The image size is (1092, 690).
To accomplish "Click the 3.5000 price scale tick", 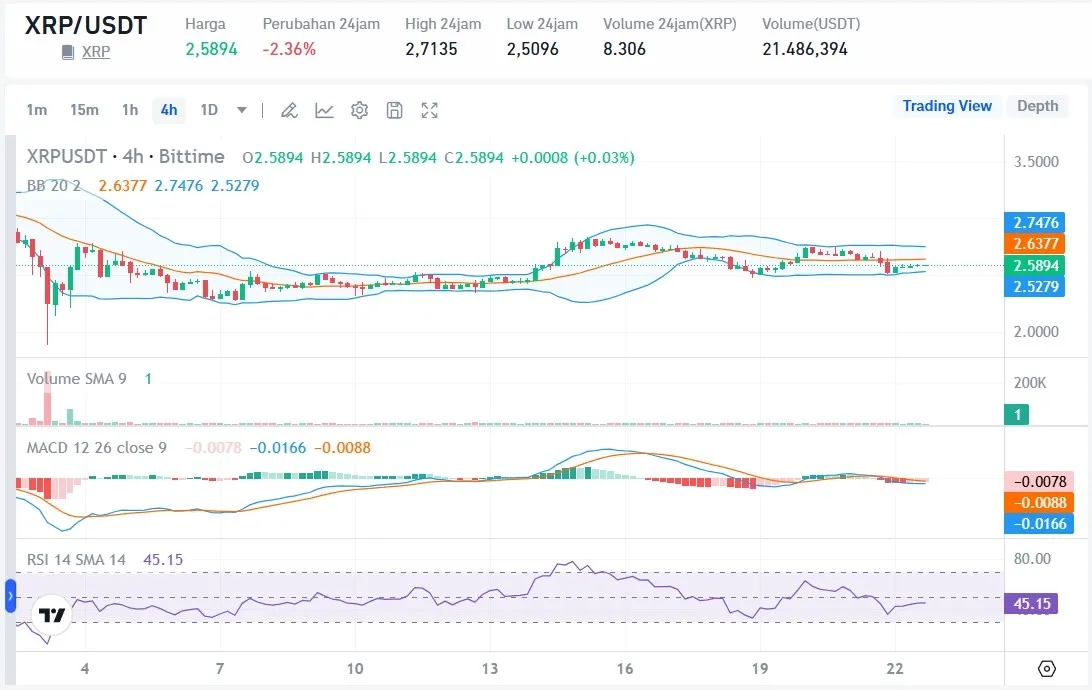I will pos(1036,162).
